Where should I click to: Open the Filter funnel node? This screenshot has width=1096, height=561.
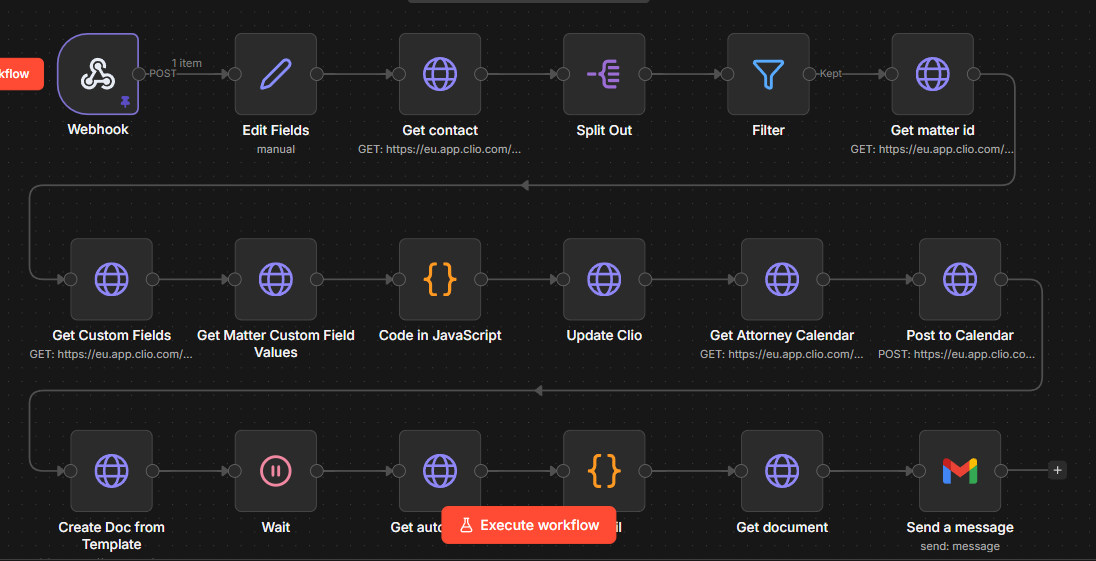coord(768,73)
